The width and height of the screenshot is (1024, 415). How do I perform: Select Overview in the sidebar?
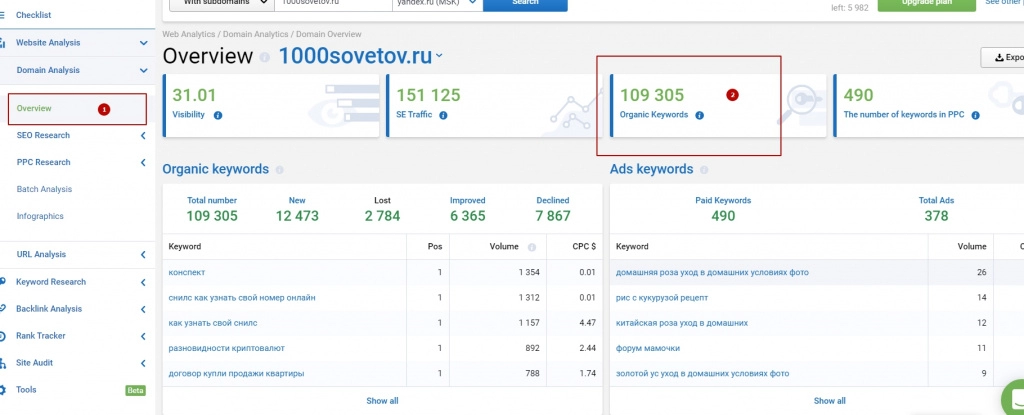tap(34, 108)
